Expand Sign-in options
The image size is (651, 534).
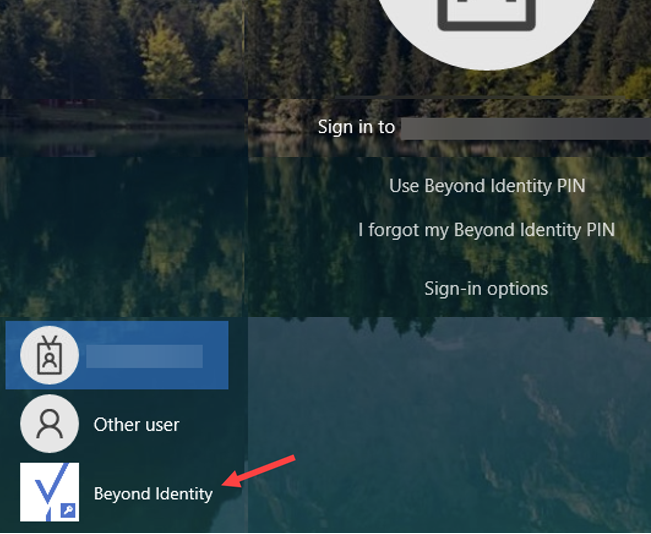point(486,289)
